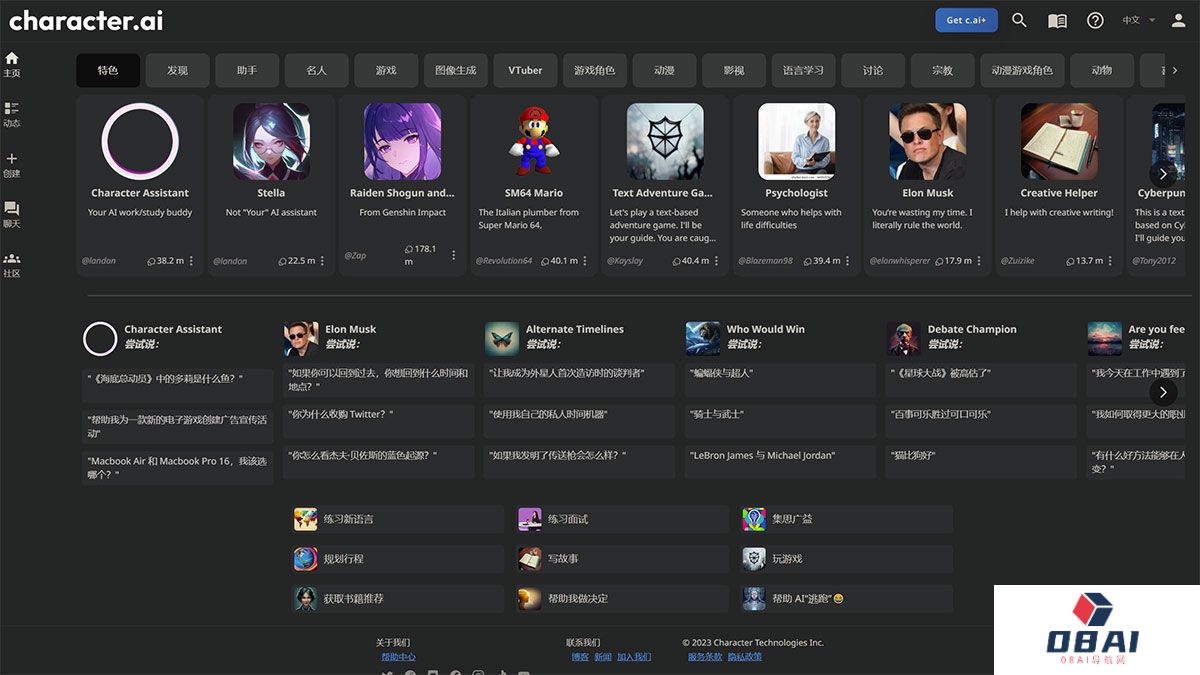Click creator @landon on Character Assistant card
This screenshot has width=1200, height=675.
(99, 261)
